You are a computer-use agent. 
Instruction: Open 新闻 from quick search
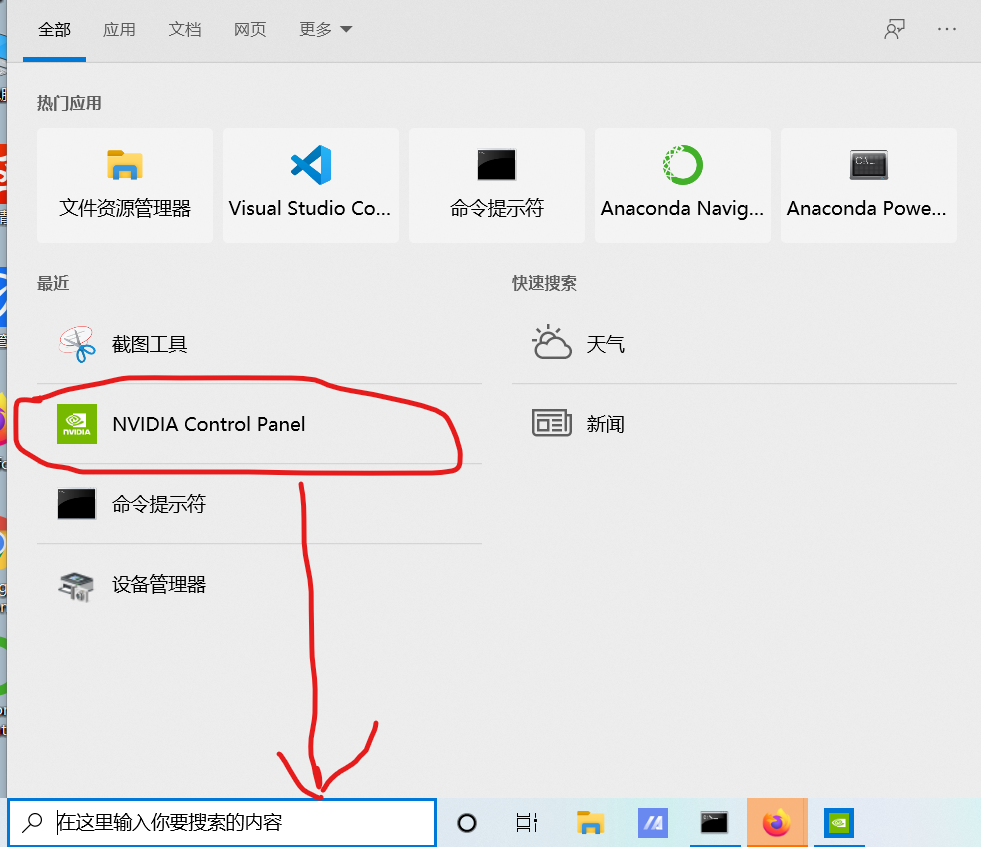tap(605, 423)
